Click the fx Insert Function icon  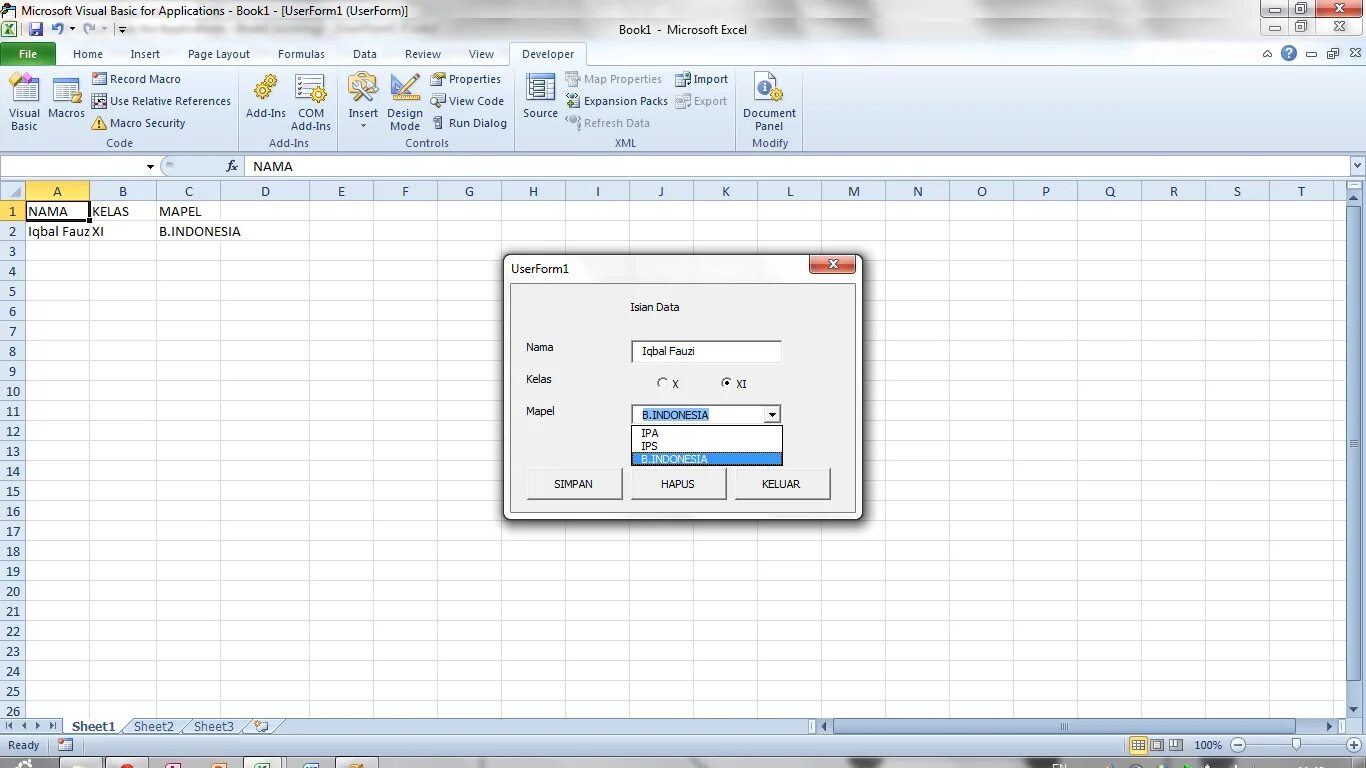(x=232, y=167)
